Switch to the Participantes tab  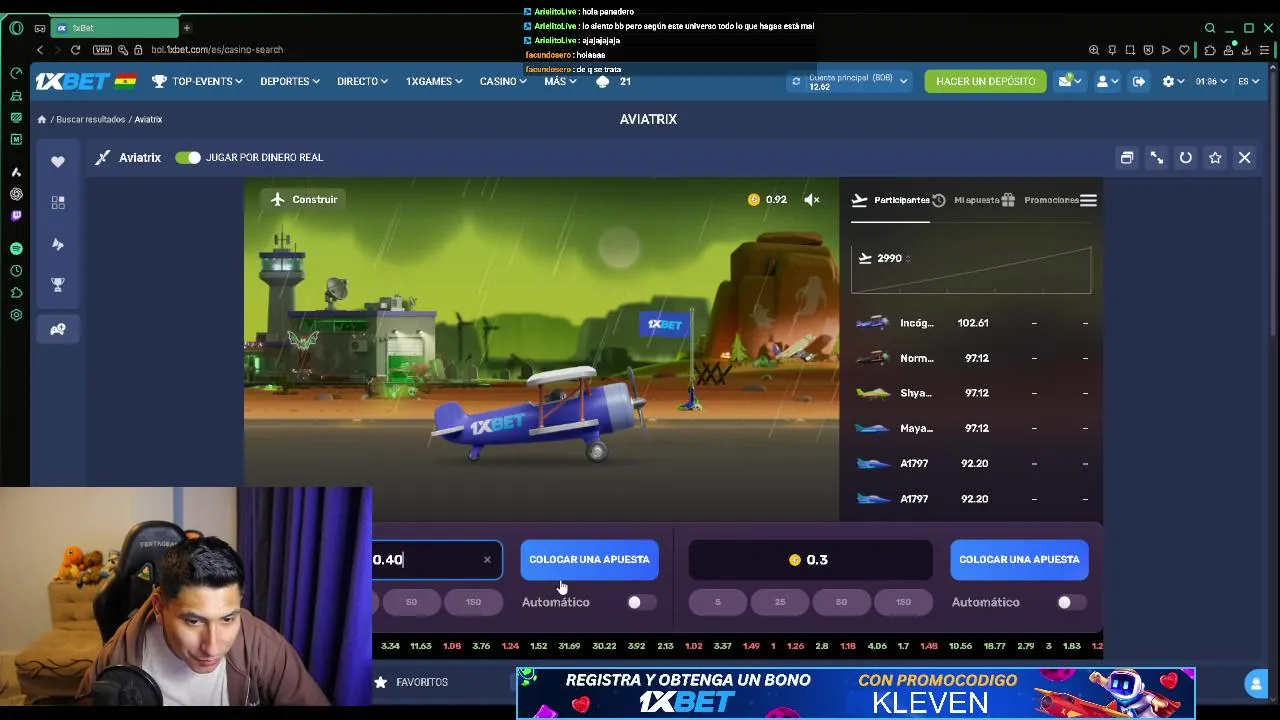click(x=891, y=200)
